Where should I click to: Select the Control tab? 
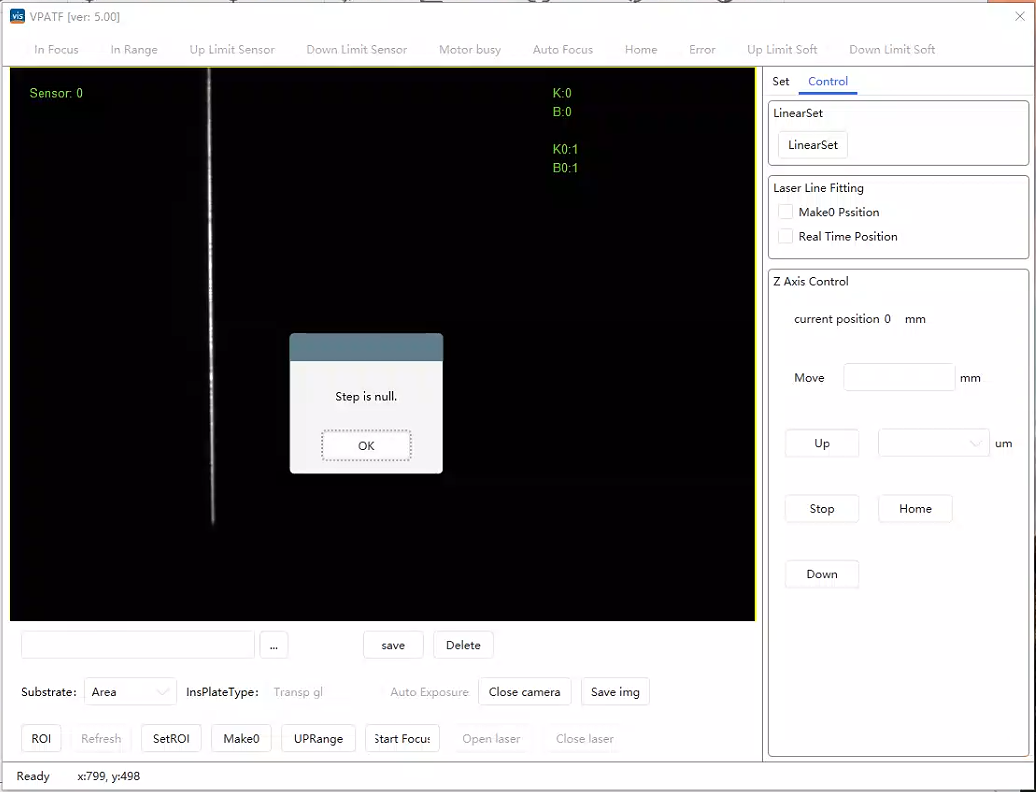coord(828,82)
